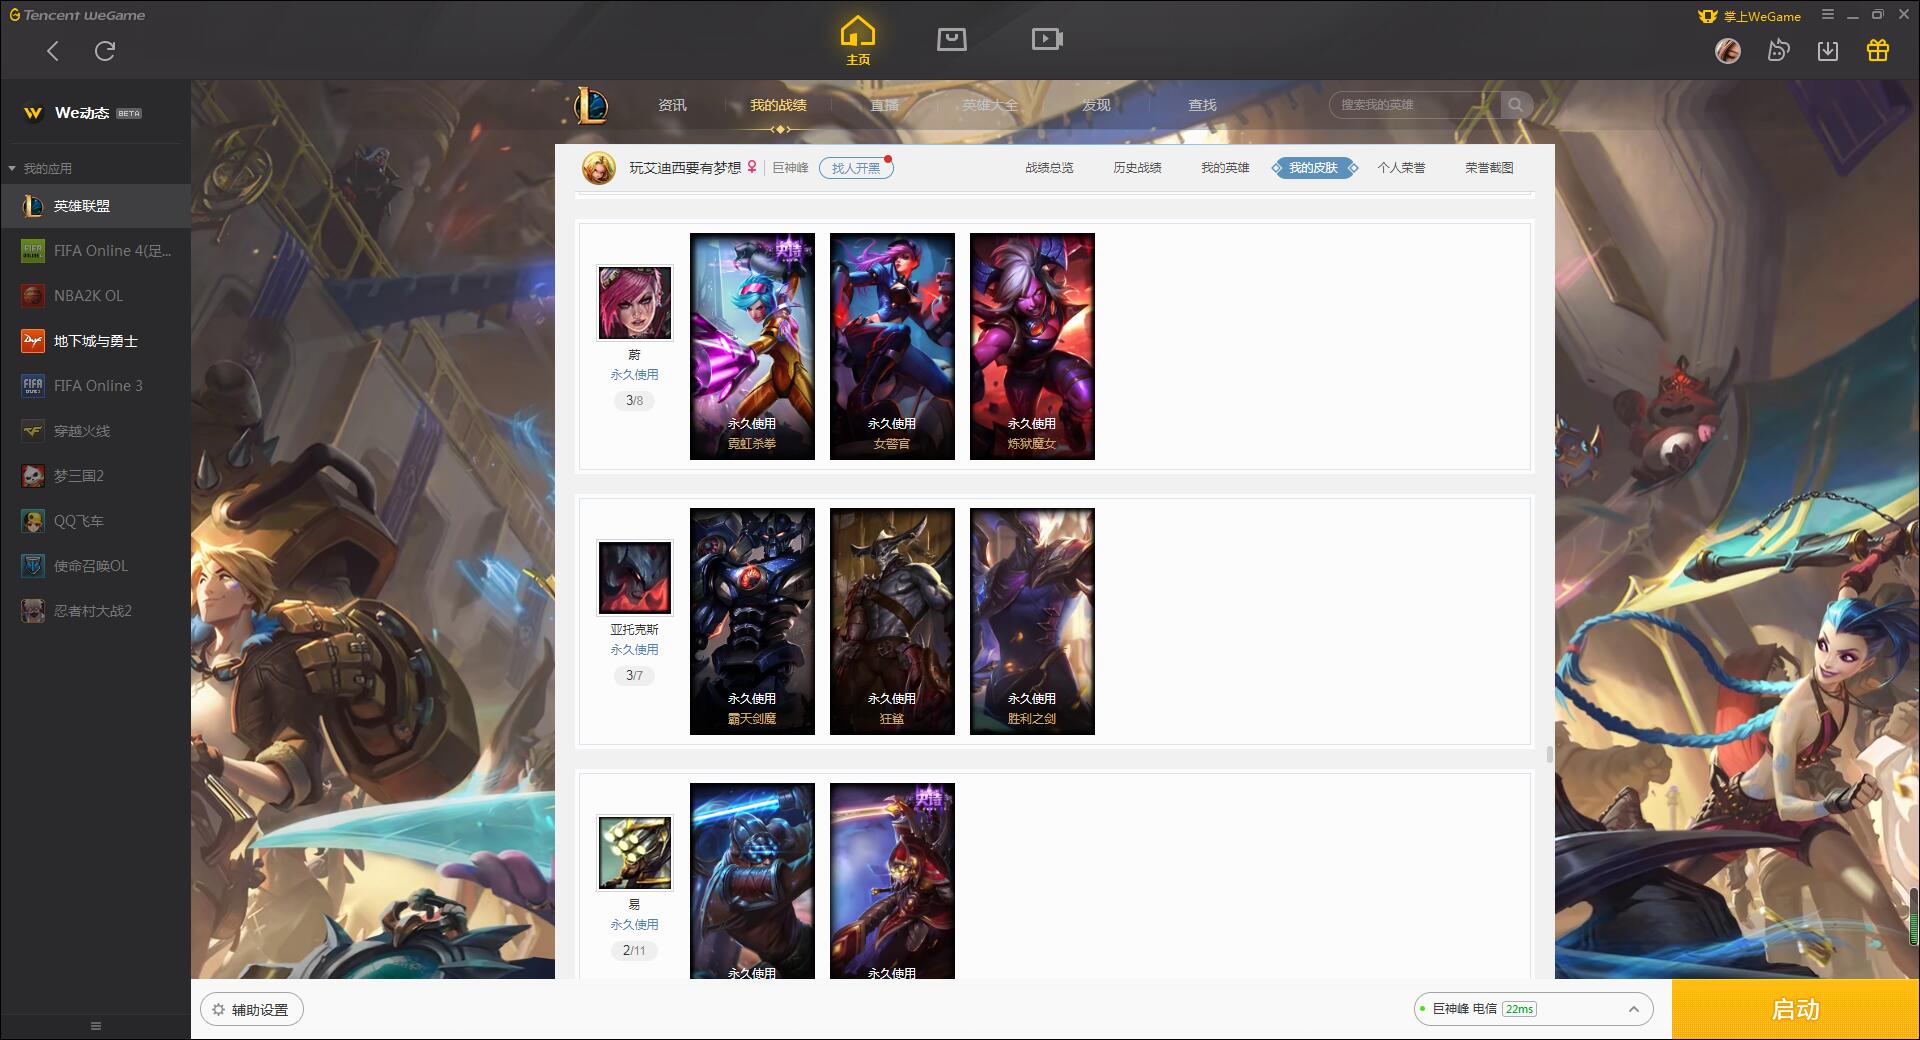Click the 忍者村大战2 sidebar icon
Viewport: 1920px width, 1040px height.
coord(33,611)
